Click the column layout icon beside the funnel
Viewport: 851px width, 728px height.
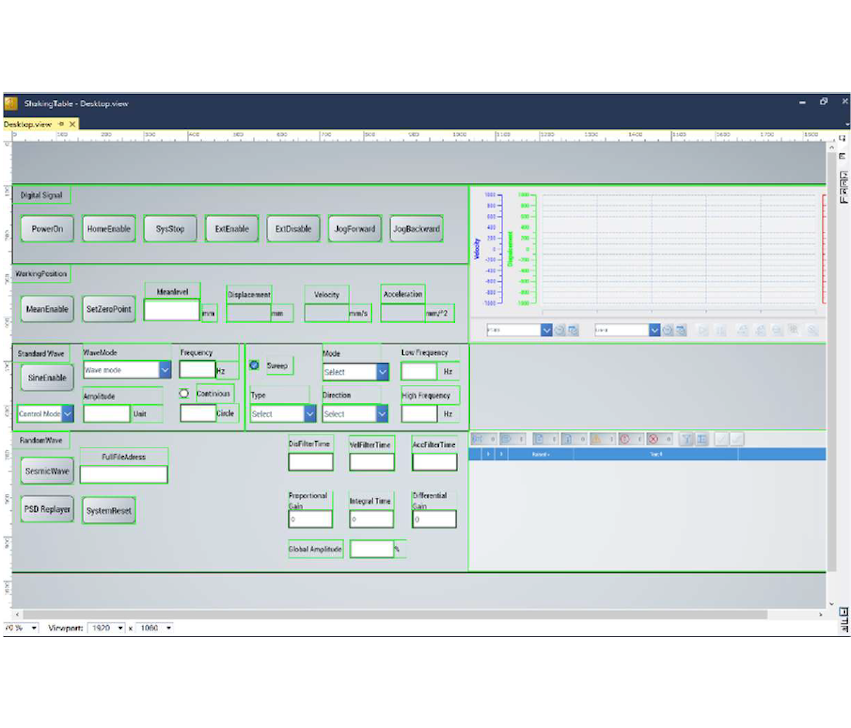click(x=701, y=438)
